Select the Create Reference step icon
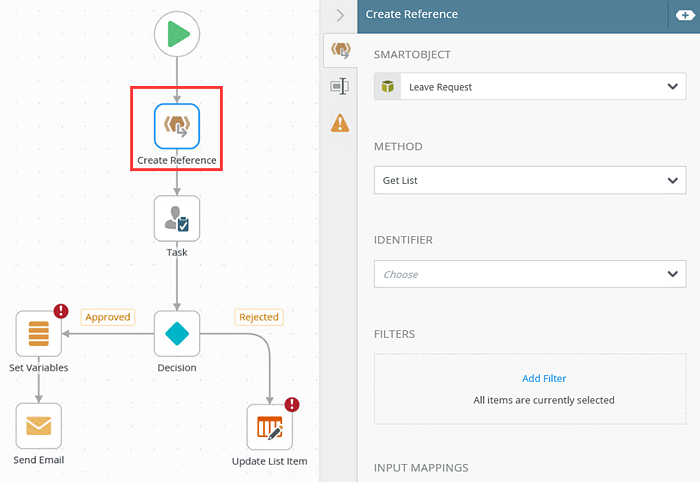The height and width of the screenshot is (482, 700). [x=177, y=126]
